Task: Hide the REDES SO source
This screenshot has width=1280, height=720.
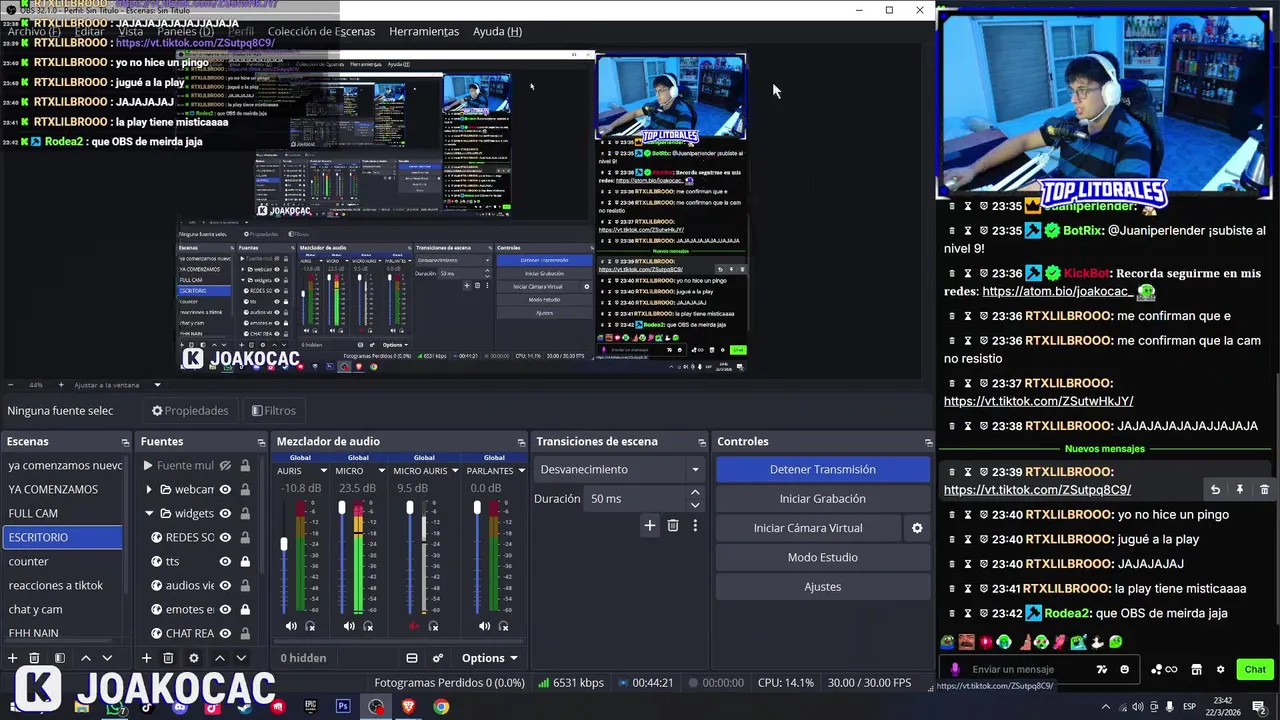Action: [225, 537]
